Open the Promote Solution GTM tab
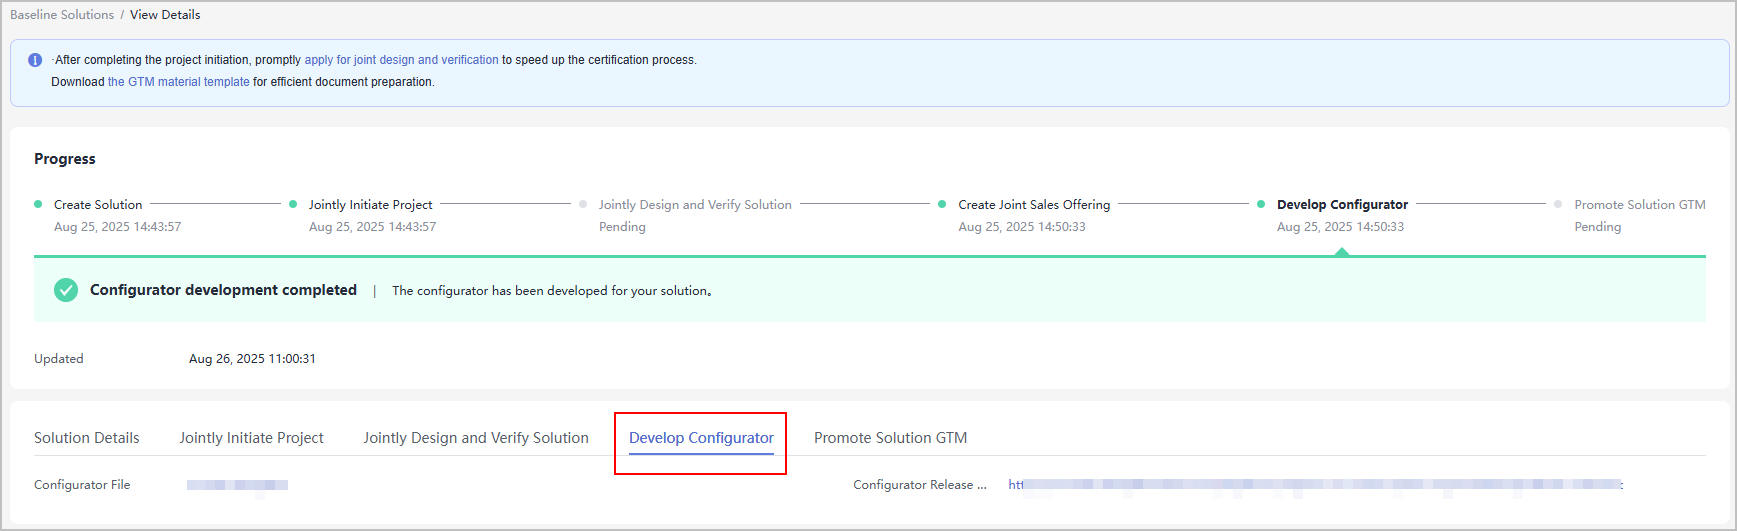Screen dimensions: 1737x531 pyautogui.click(x=890, y=438)
